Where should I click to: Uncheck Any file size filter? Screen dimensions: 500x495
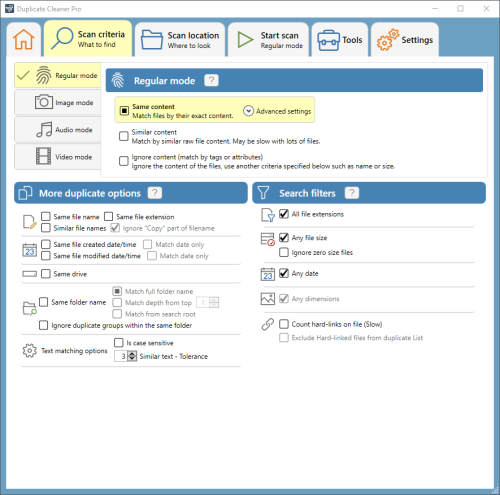pos(284,238)
